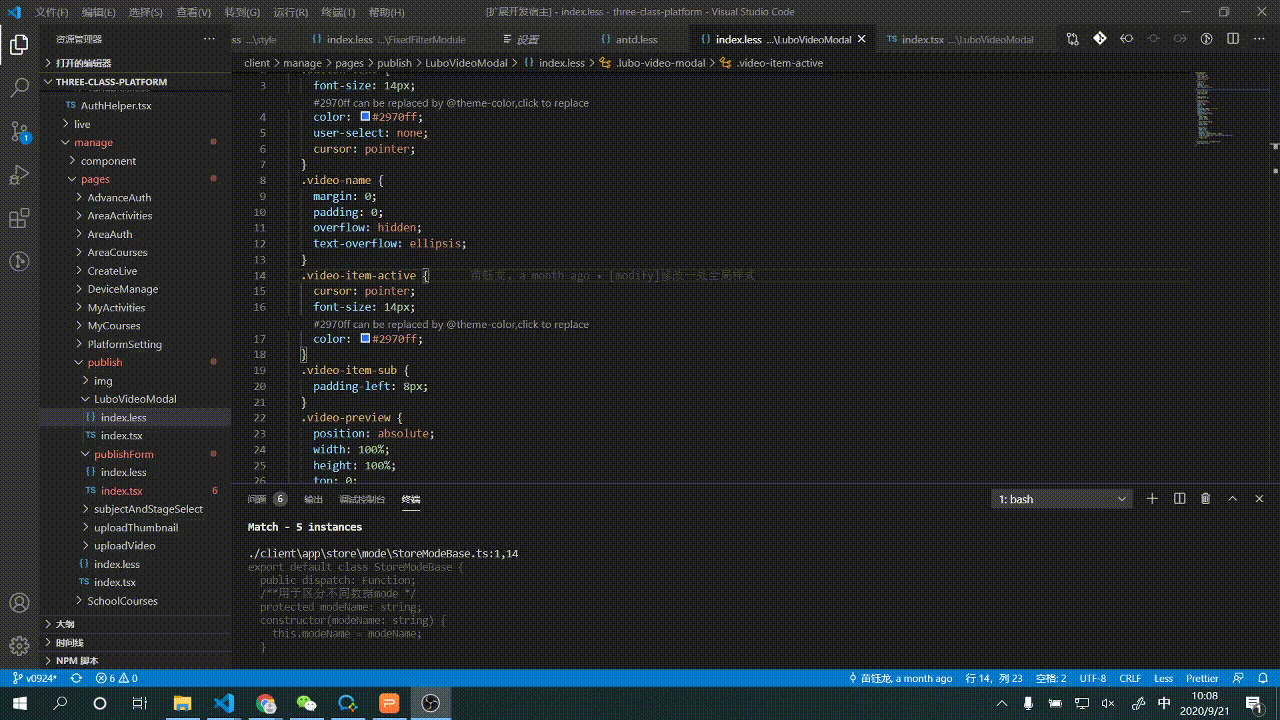Image resolution: width=1280 pixels, height=720 pixels.
Task: Click the Prettier formatter in the status bar
Action: pos(1201,678)
